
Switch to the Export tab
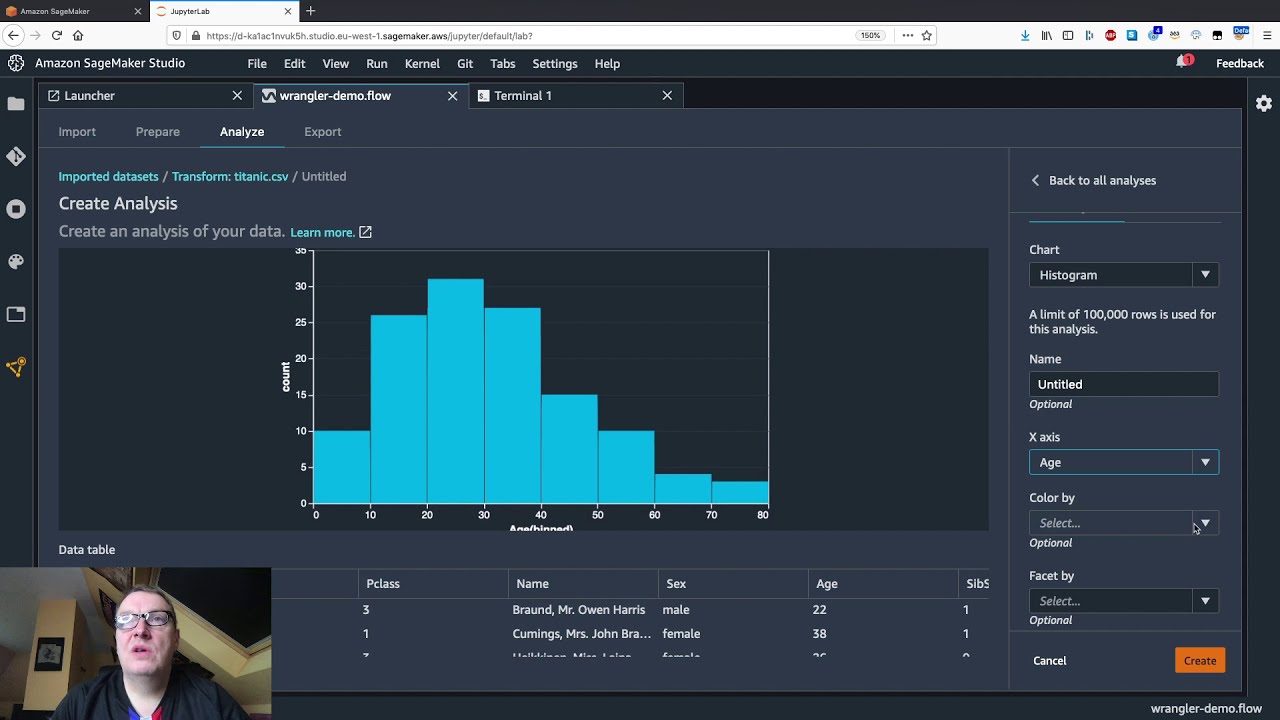click(322, 132)
